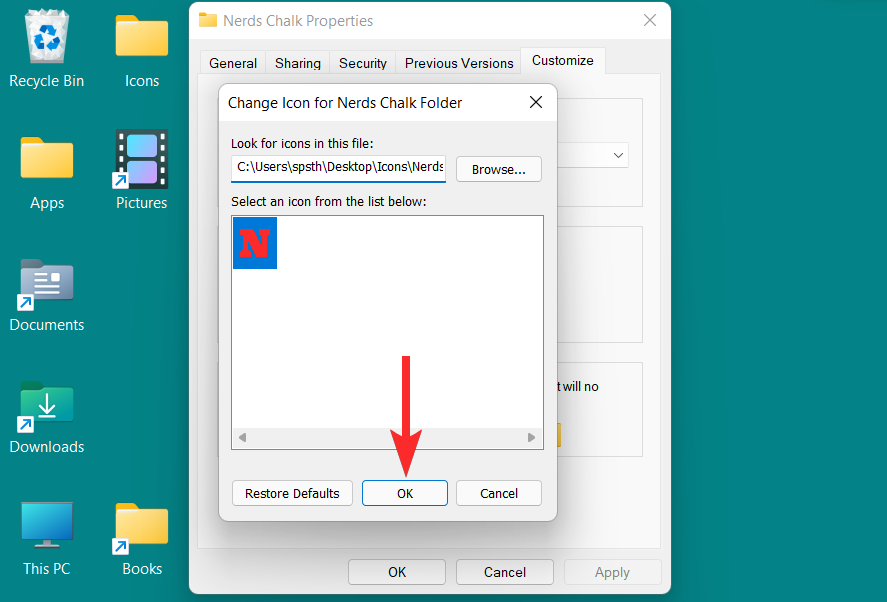Click OK in Change Icon dialog
Screen dimensions: 887x602
click(x=405, y=493)
